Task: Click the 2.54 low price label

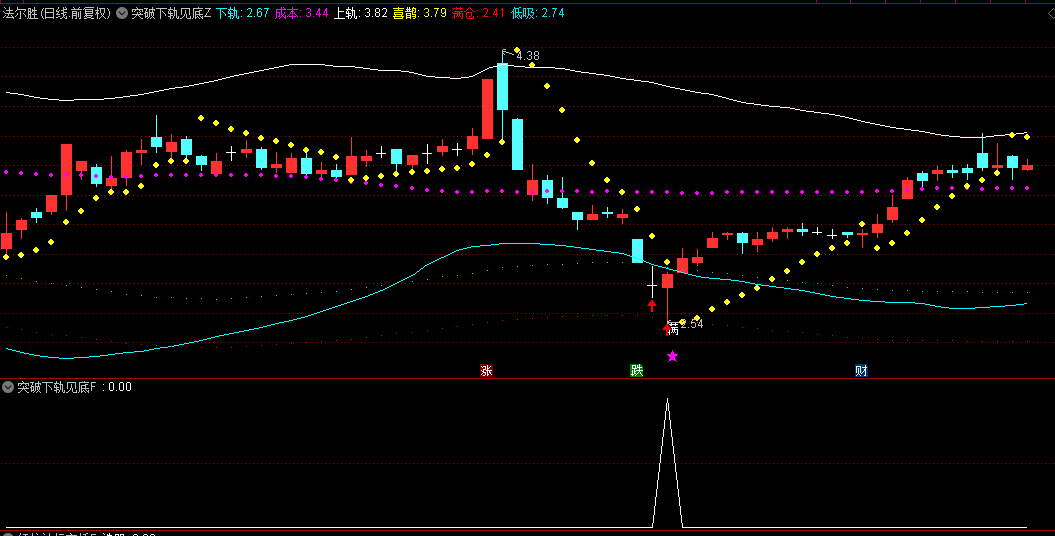Action: click(x=692, y=324)
